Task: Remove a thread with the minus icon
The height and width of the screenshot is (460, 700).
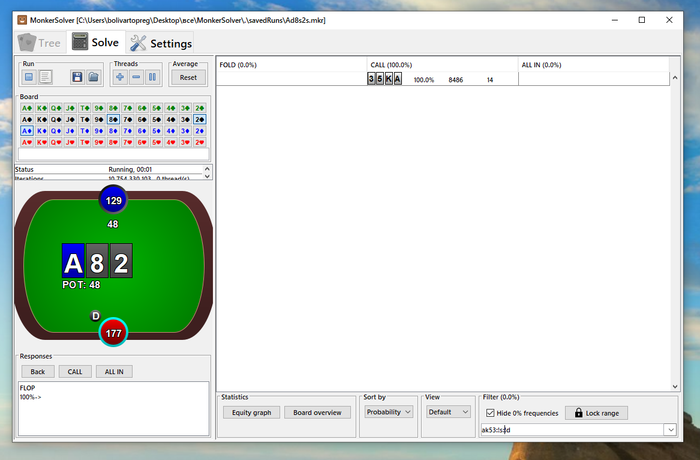Action: (x=136, y=77)
